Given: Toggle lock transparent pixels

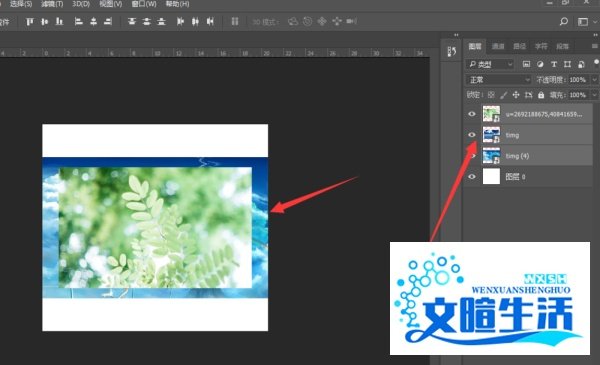Looking at the screenshot, I should click(x=491, y=95).
